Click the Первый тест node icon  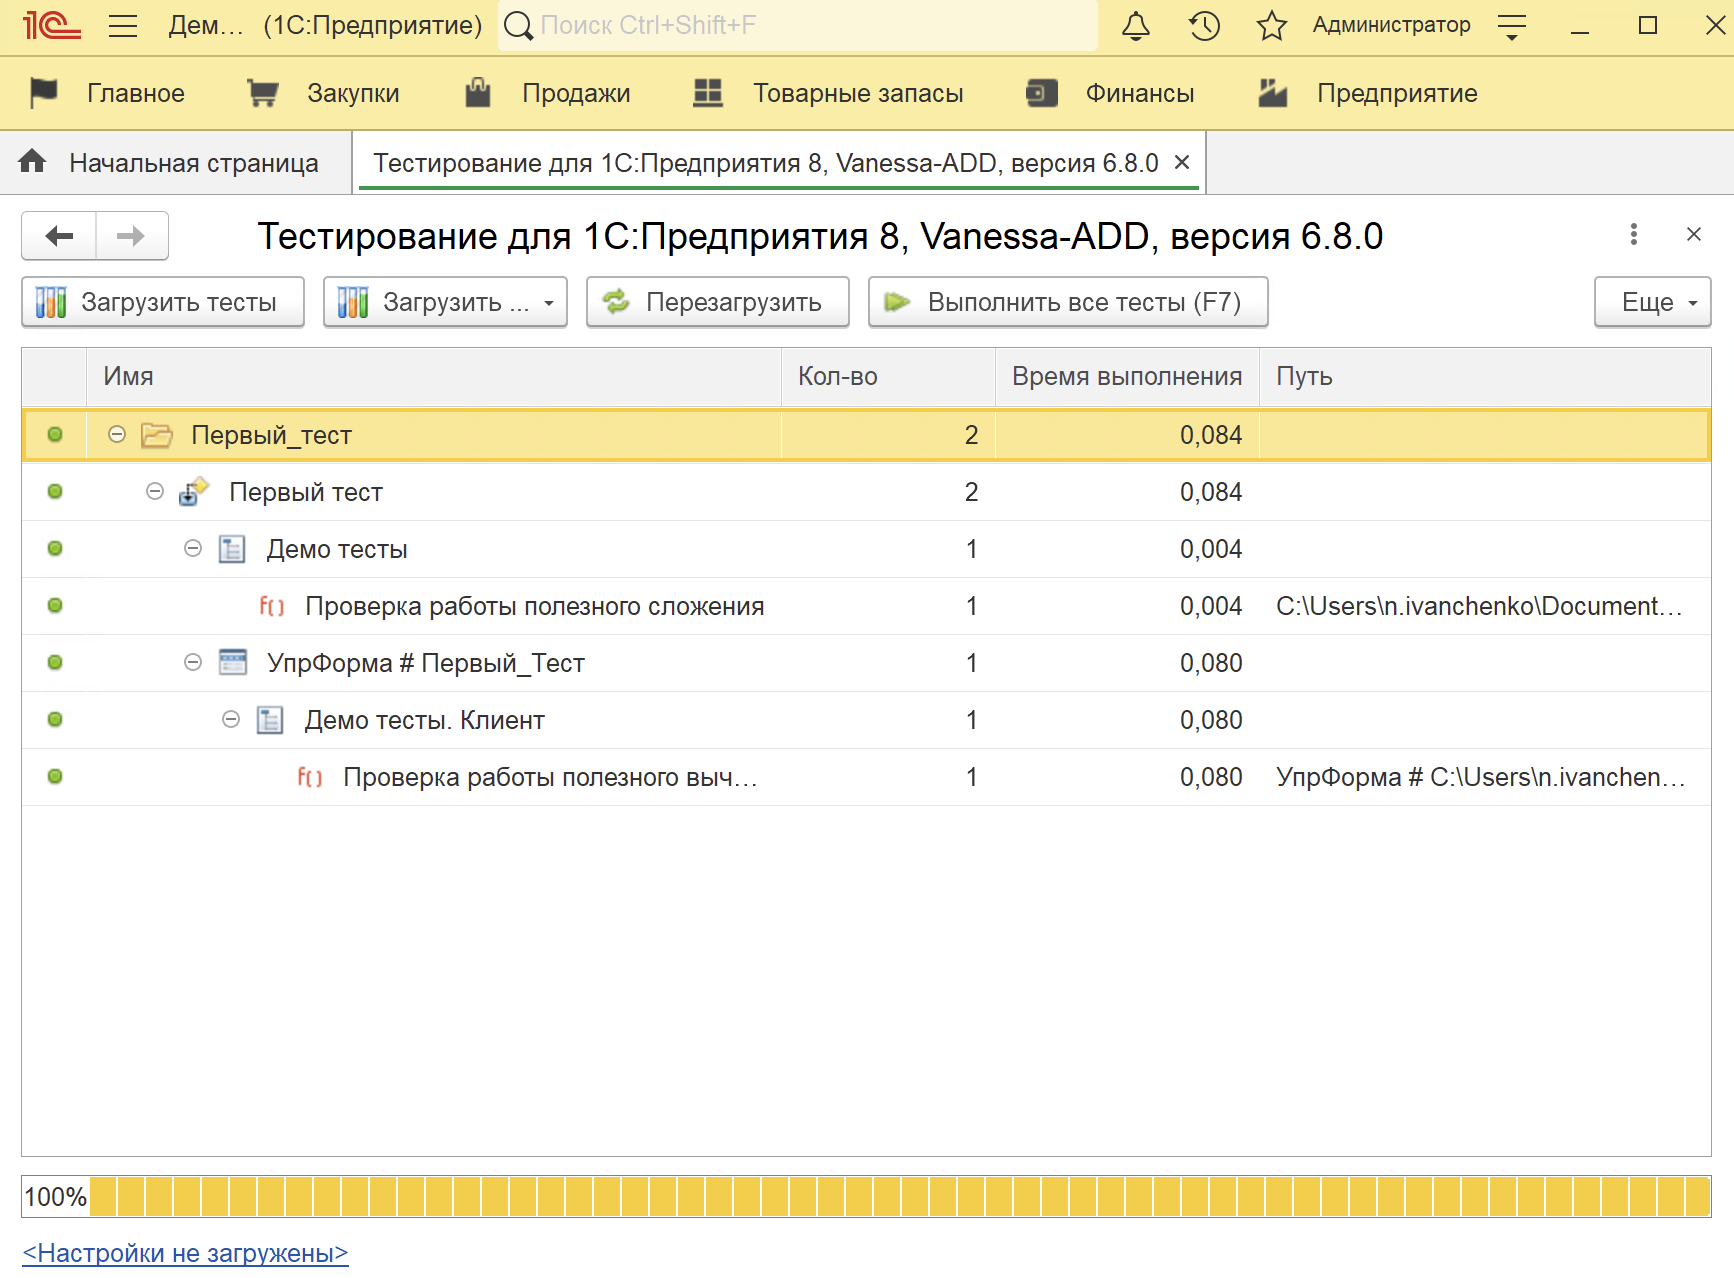click(x=193, y=492)
